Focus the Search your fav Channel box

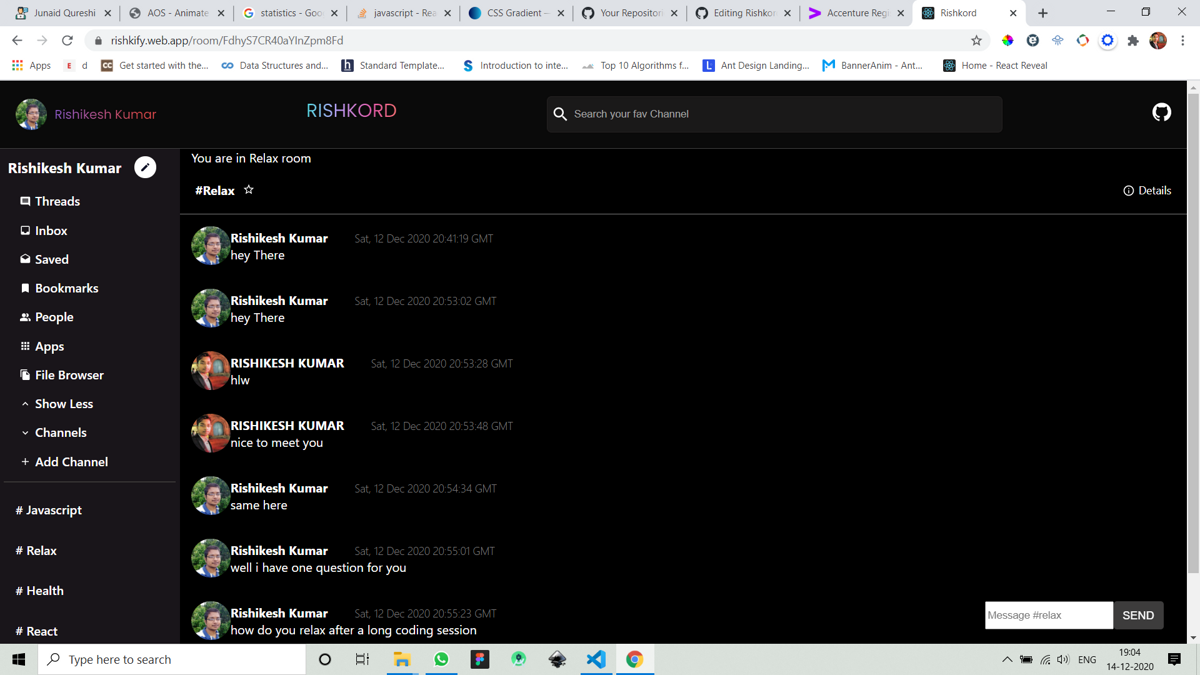(x=774, y=114)
